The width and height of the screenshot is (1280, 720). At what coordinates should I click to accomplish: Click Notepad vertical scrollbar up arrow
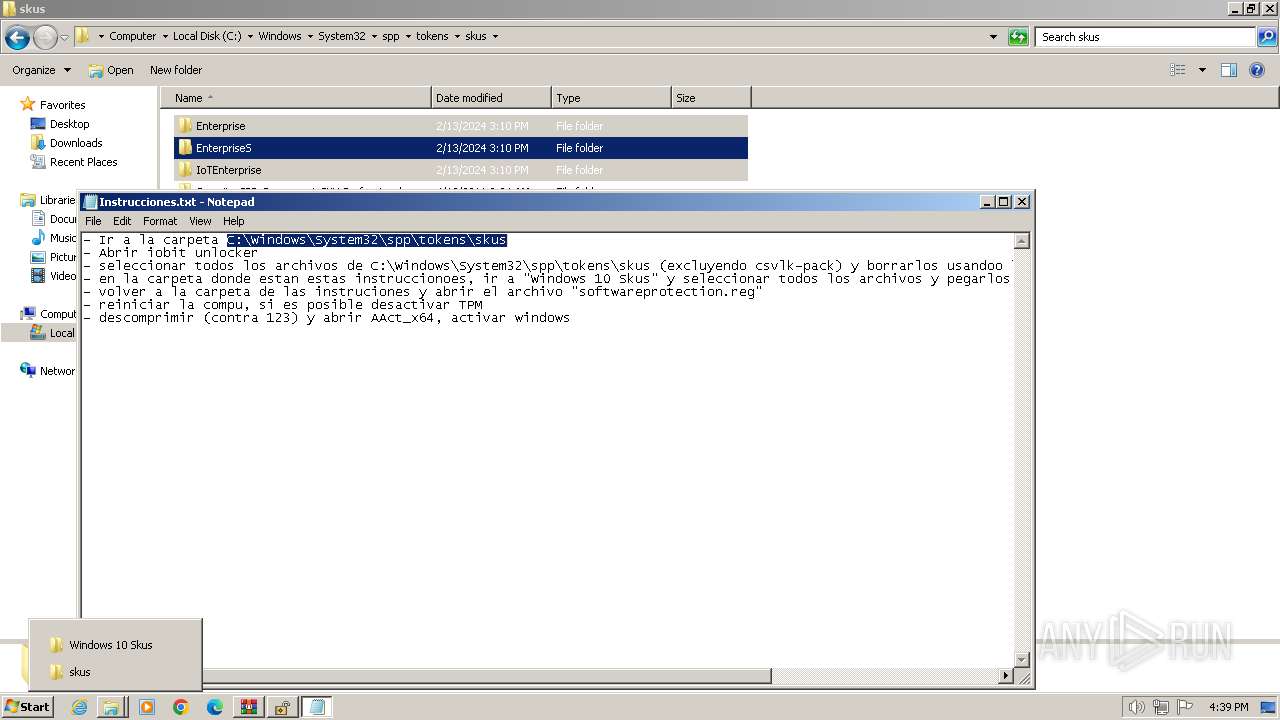(x=1022, y=241)
